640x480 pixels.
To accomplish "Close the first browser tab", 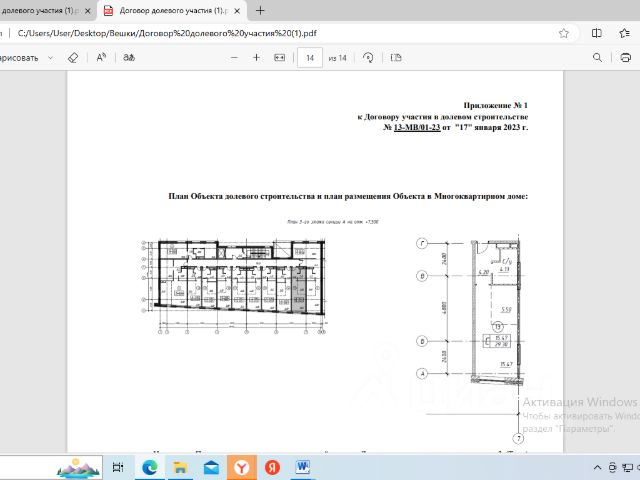I will pyautogui.click(x=87, y=11).
